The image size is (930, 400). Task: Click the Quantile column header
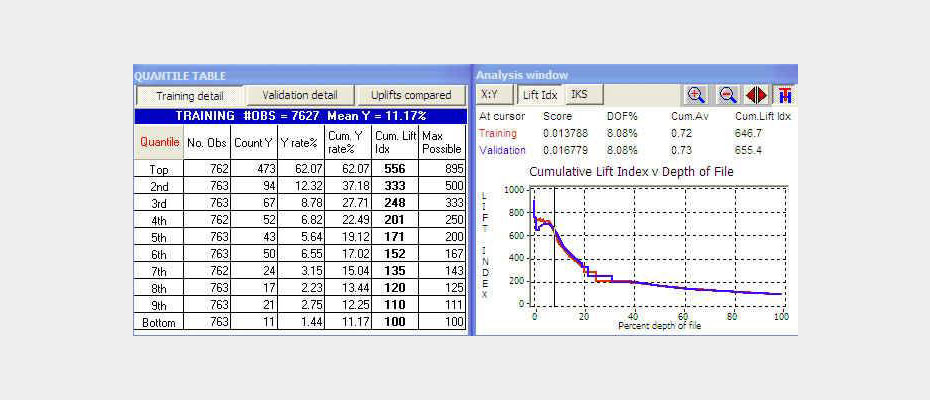tap(159, 142)
